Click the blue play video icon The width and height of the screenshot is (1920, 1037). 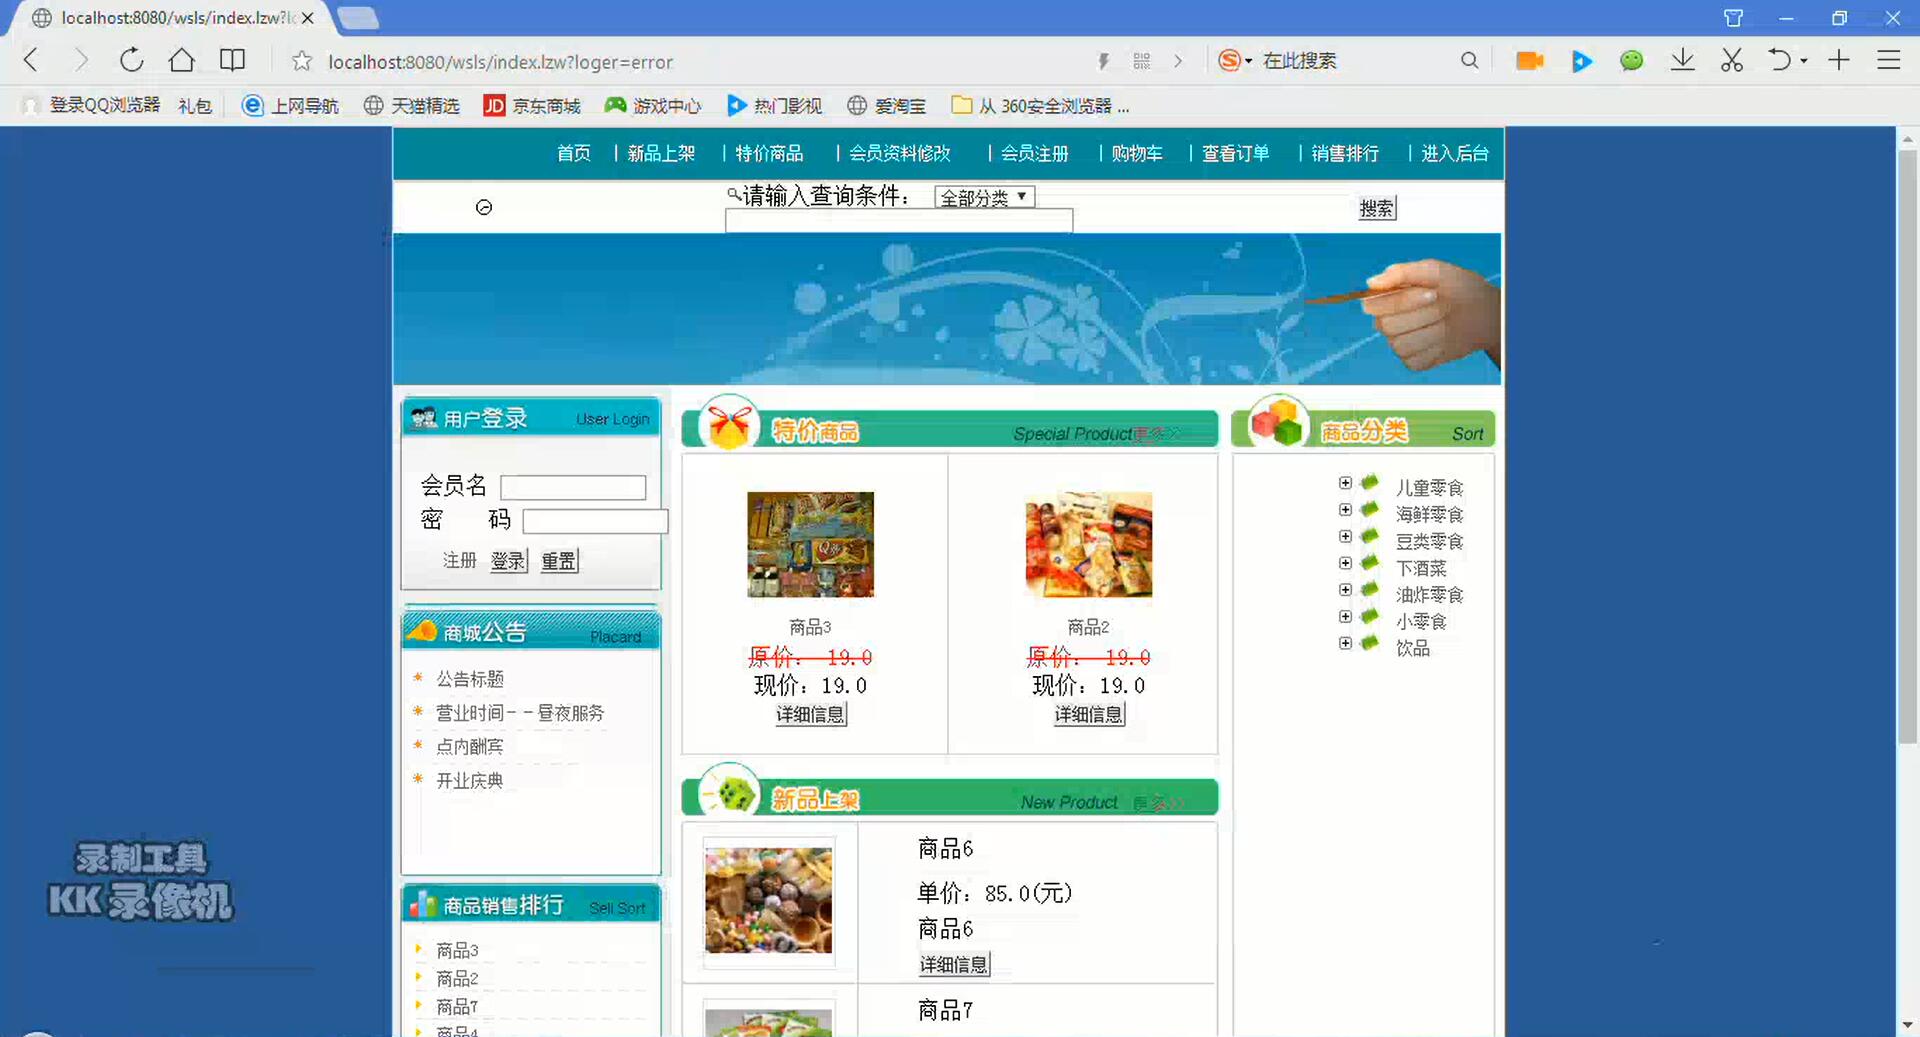1581,61
